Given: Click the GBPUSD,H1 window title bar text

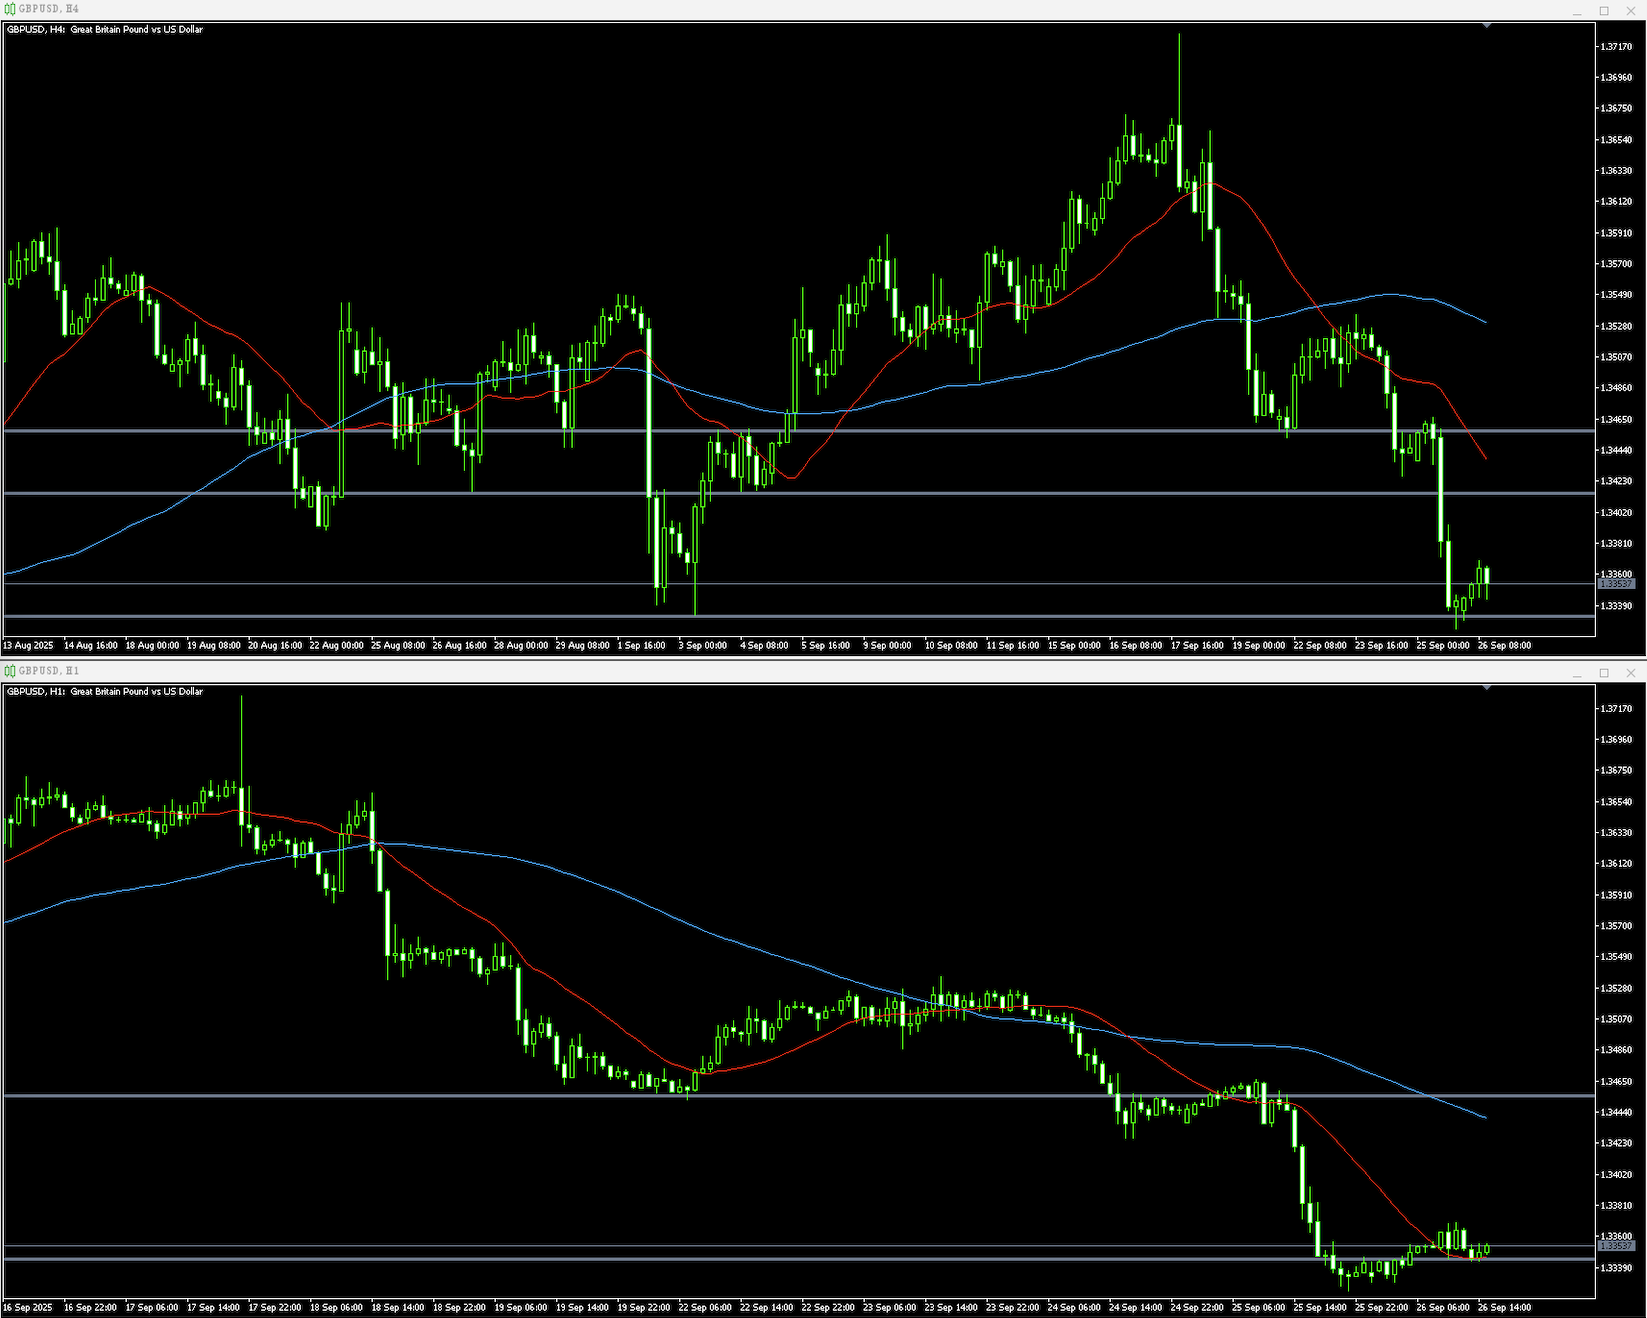Looking at the screenshot, I should [x=49, y=671].
